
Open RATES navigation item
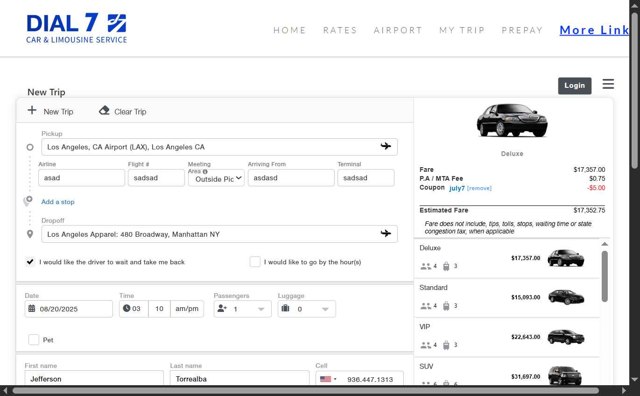click(x=340, y=30)
